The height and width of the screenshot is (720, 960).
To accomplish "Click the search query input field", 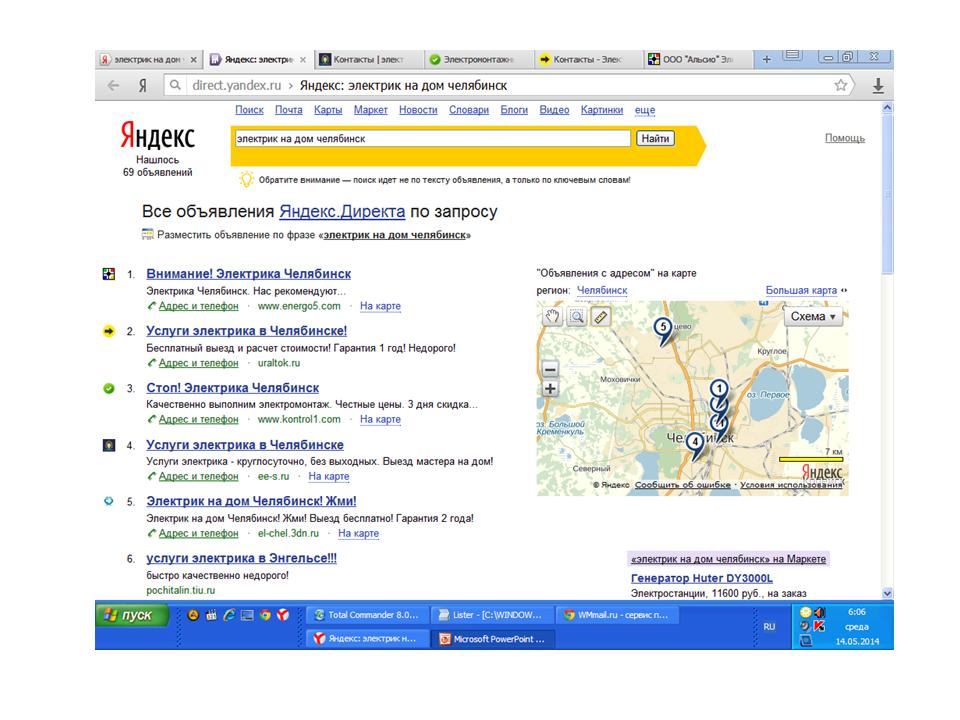I will coord(432,139).
